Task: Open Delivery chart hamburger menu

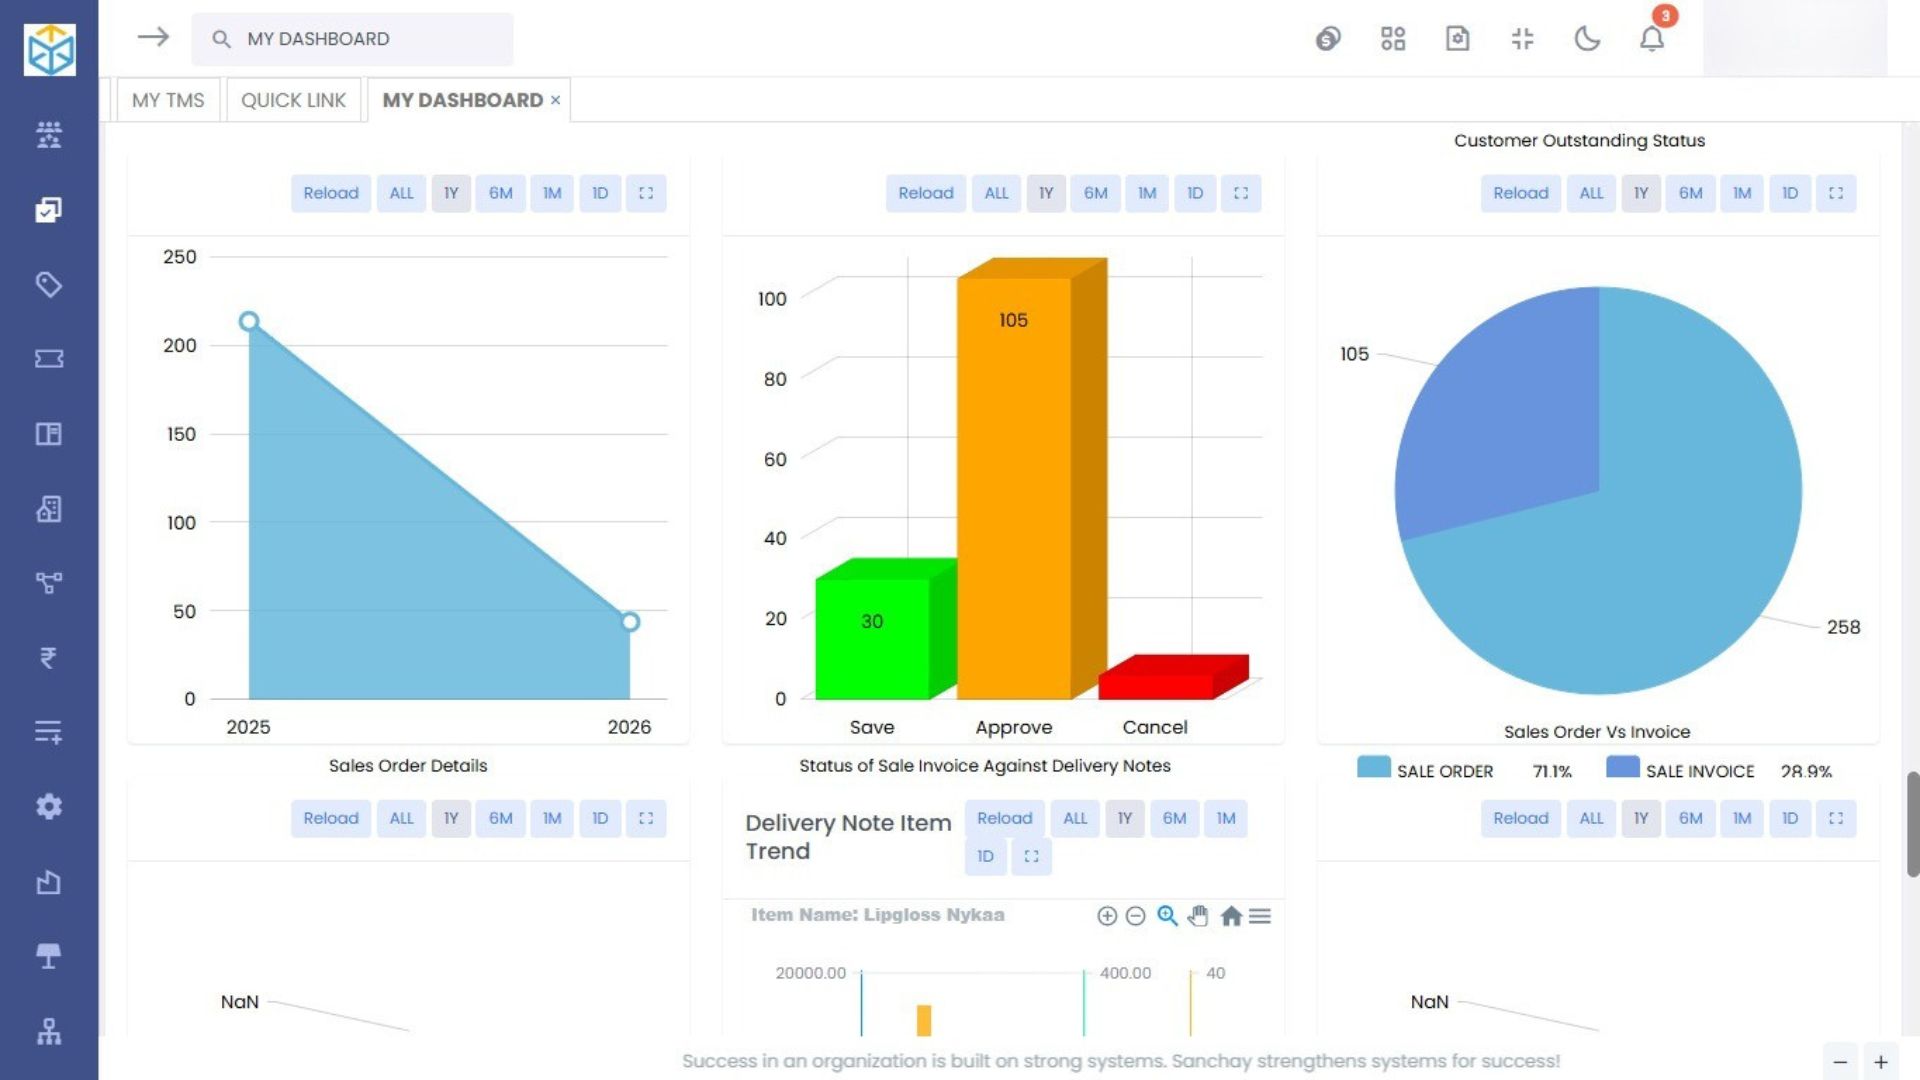Action: (x=1260, y=916)
